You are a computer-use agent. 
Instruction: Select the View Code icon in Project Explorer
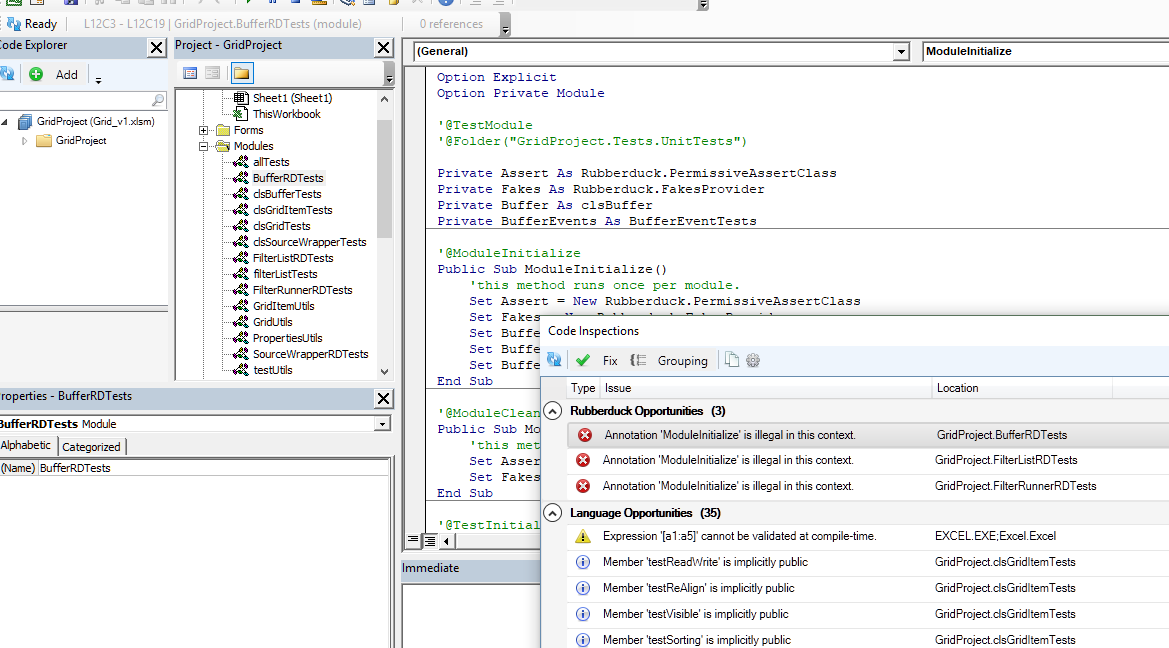pyautogui.click(x=190, y=73)
